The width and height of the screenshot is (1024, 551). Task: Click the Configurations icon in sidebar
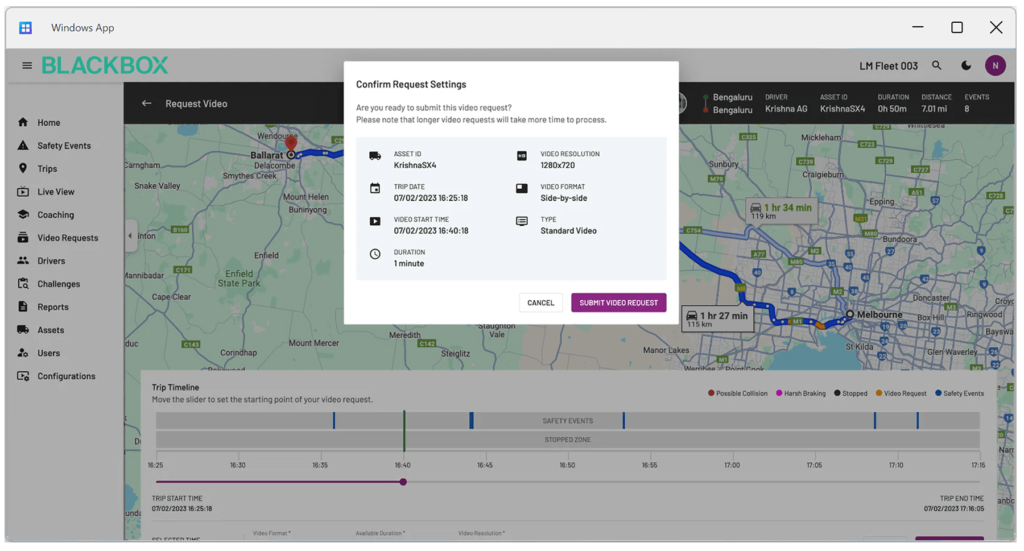click(x=23, y=375)
